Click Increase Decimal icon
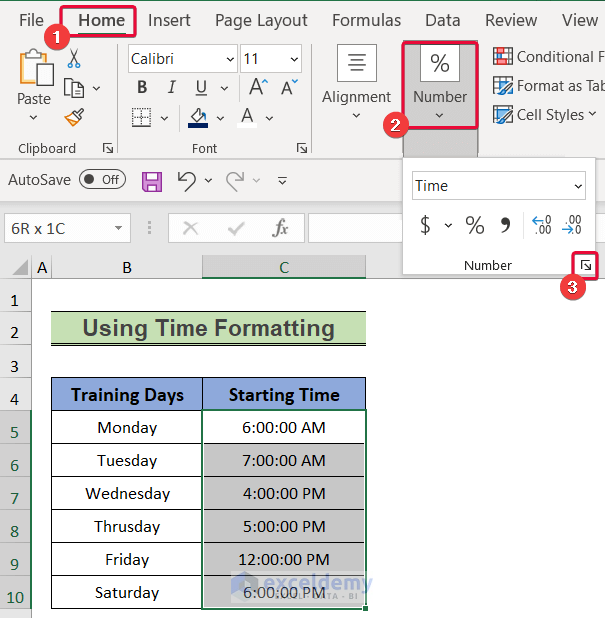 pos(542,225)
